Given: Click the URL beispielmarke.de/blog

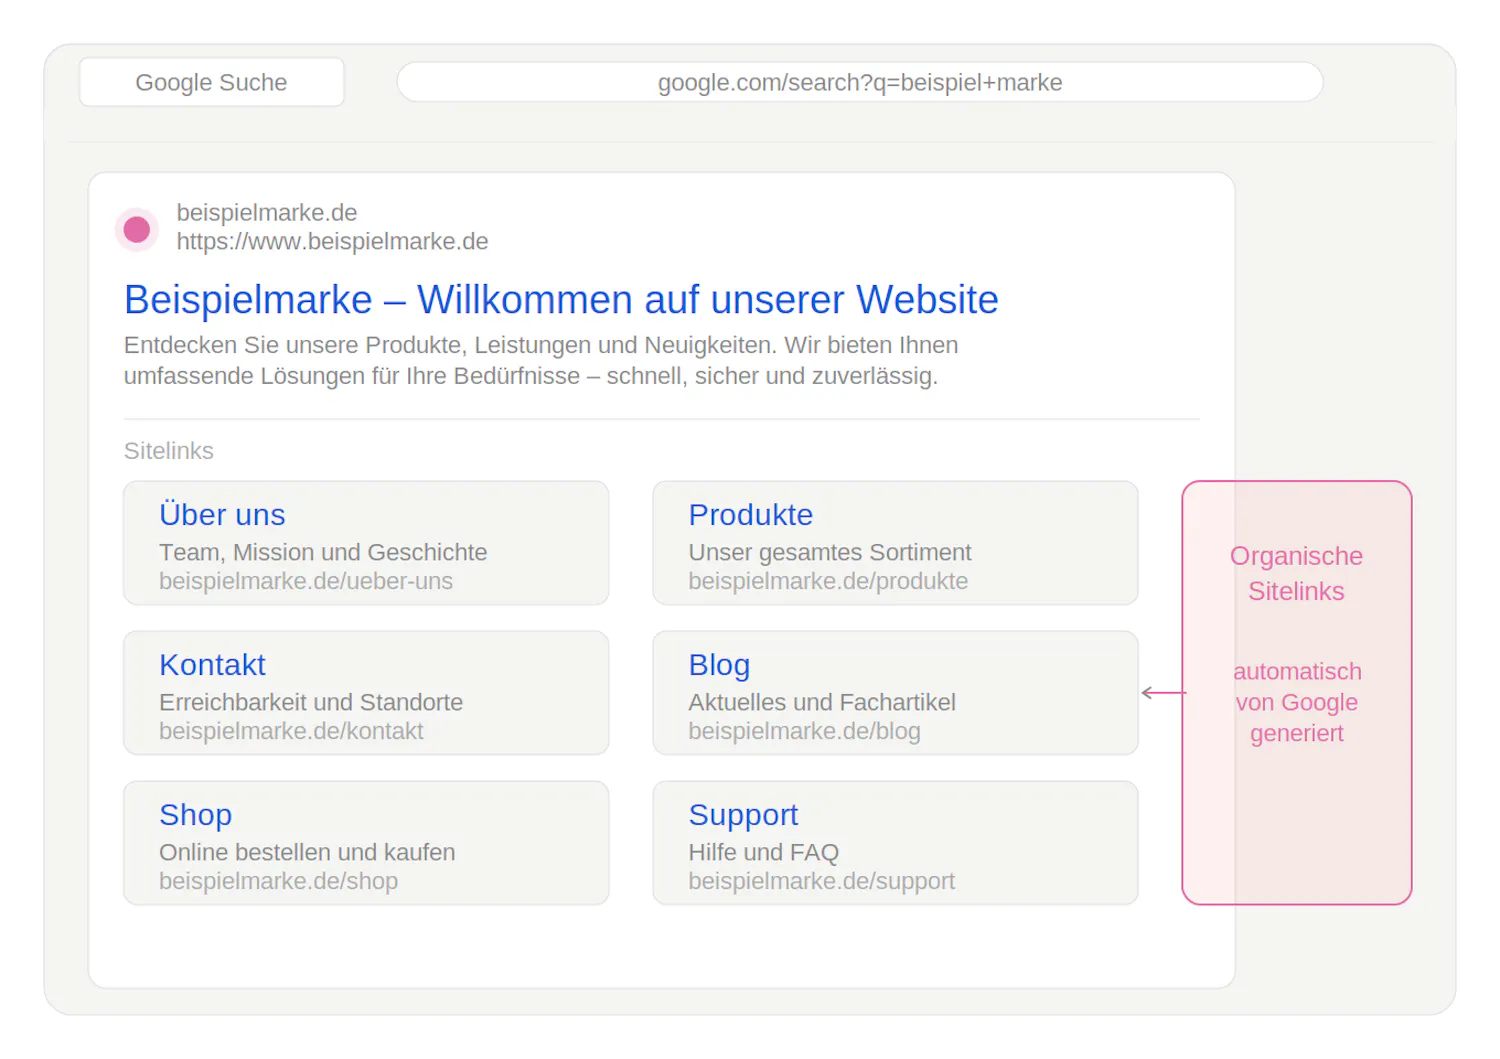Looking at the screenshot, I should pos(804,731).
